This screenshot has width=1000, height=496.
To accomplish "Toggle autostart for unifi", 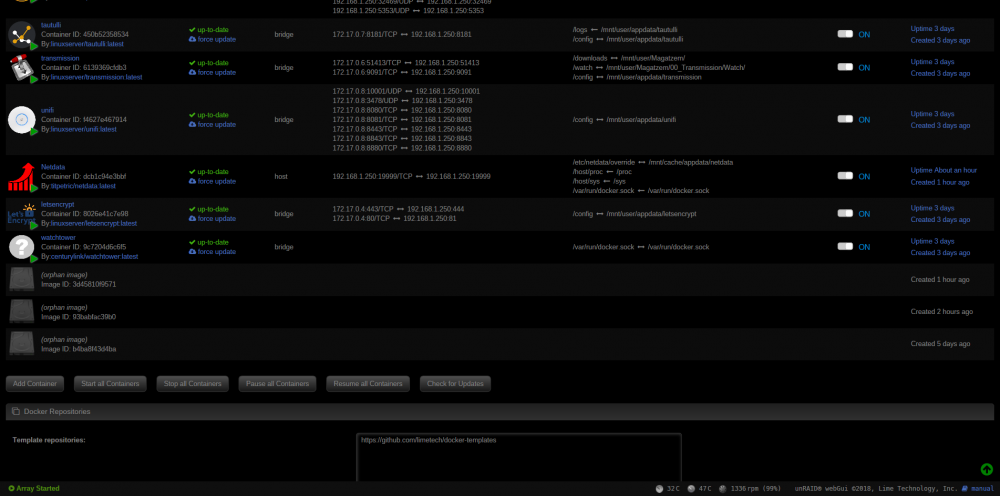I will click(x=845, y=119).
